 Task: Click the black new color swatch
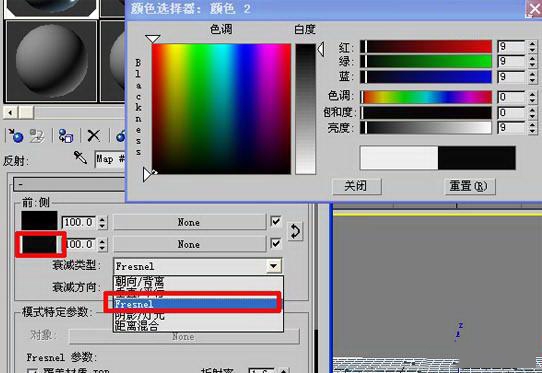(477, 158)
